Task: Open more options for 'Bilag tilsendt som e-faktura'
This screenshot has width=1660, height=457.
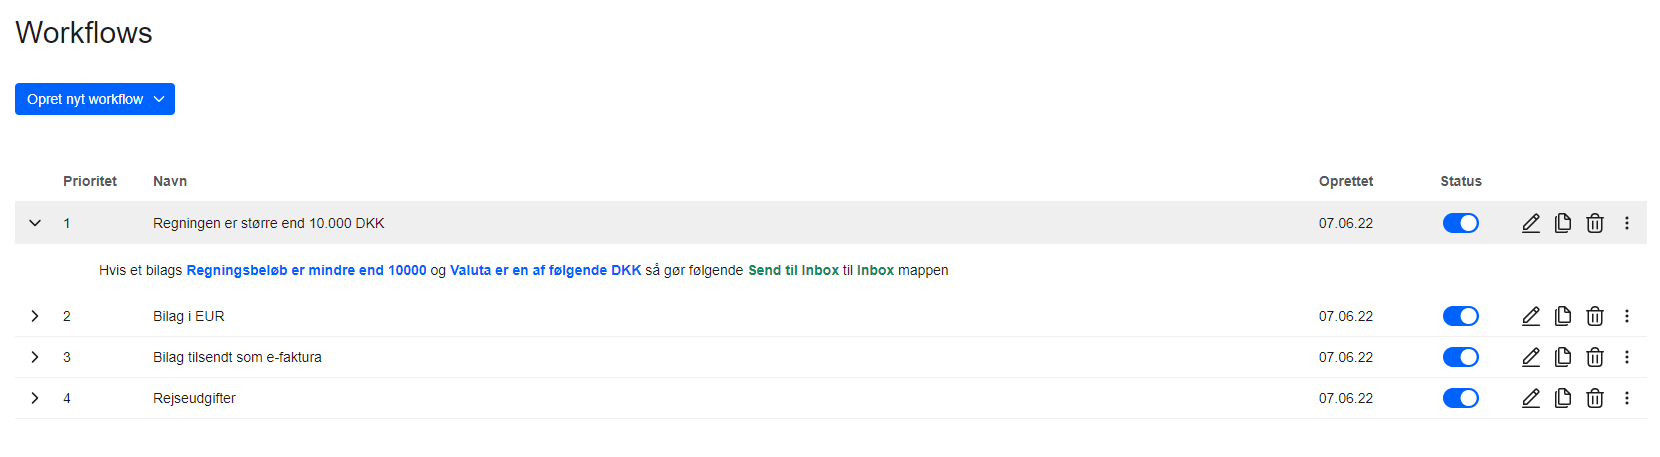Action: (x=1627, y=357)
